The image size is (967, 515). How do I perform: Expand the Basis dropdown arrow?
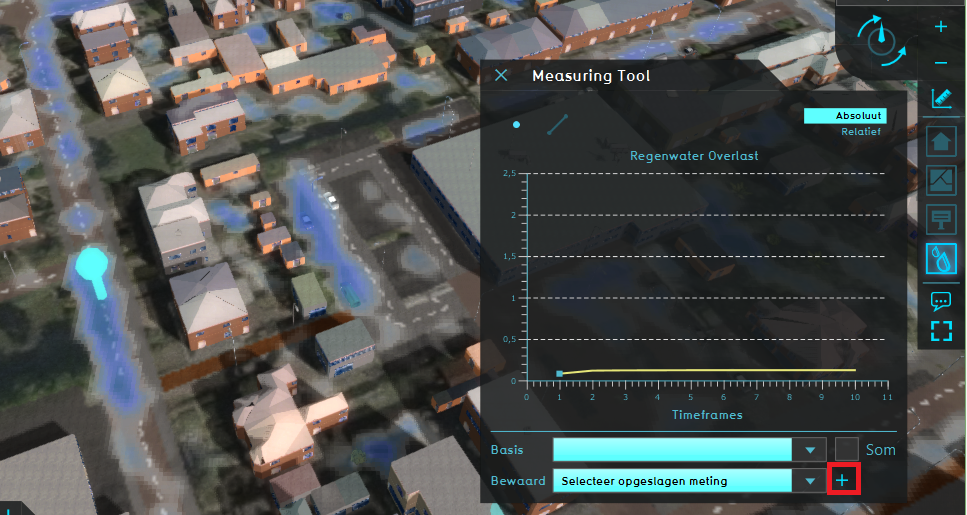point(809,450)
